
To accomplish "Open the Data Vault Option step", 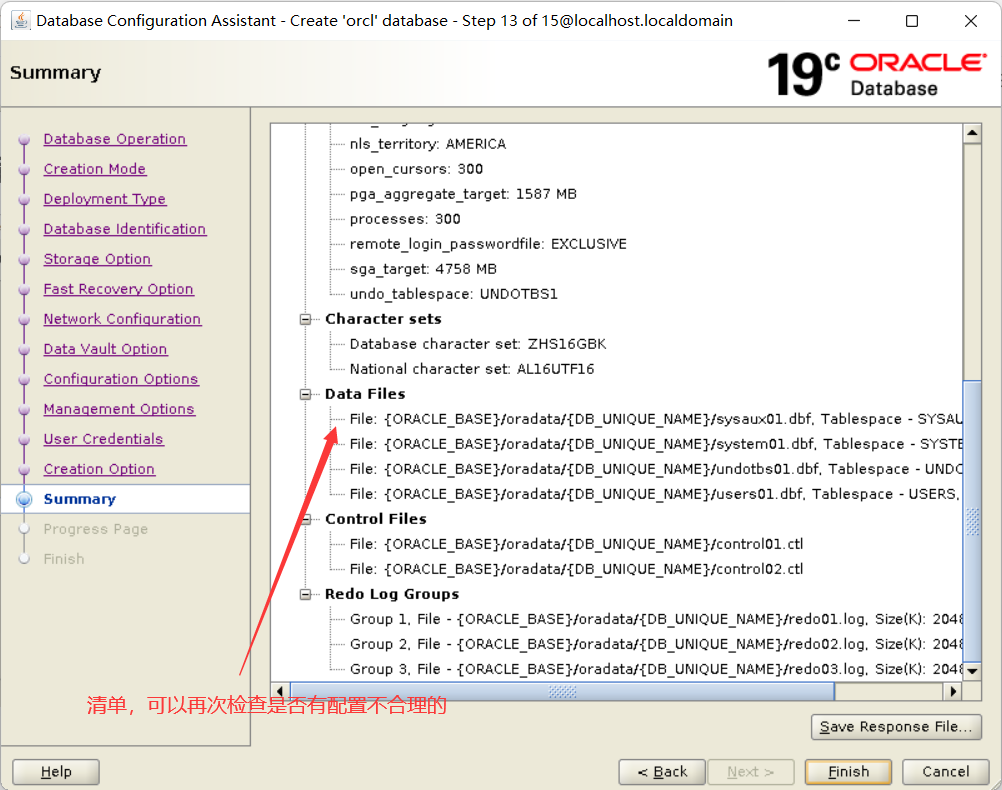I will point(105,349).
